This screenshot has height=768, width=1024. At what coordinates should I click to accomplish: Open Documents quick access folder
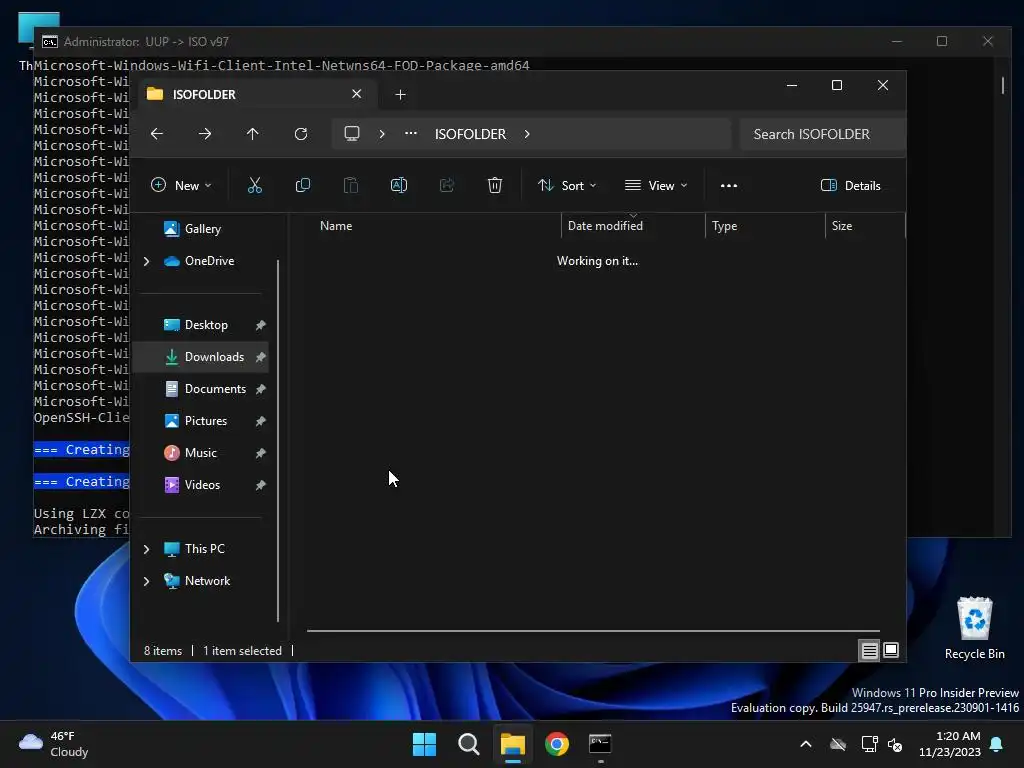(x=215, y=389)
